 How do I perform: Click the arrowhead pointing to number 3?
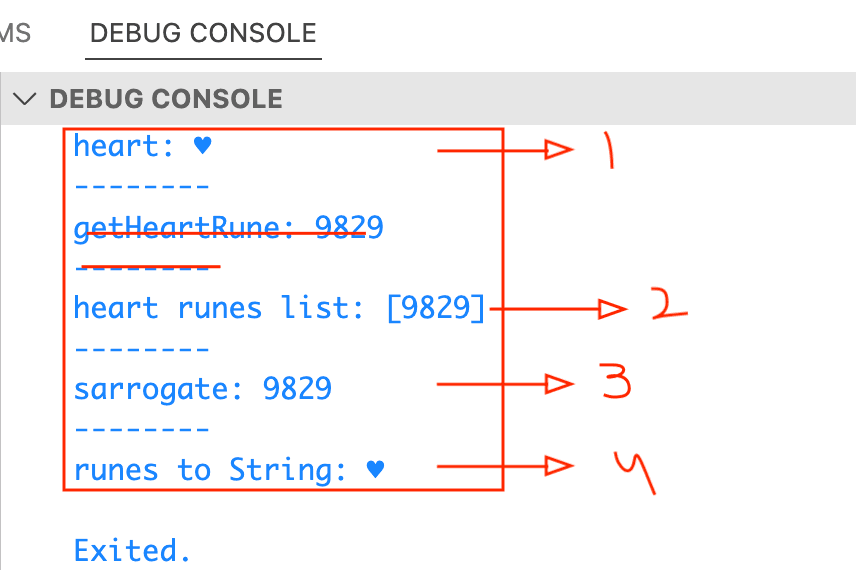pyautogui.click(x=557, y=384)
